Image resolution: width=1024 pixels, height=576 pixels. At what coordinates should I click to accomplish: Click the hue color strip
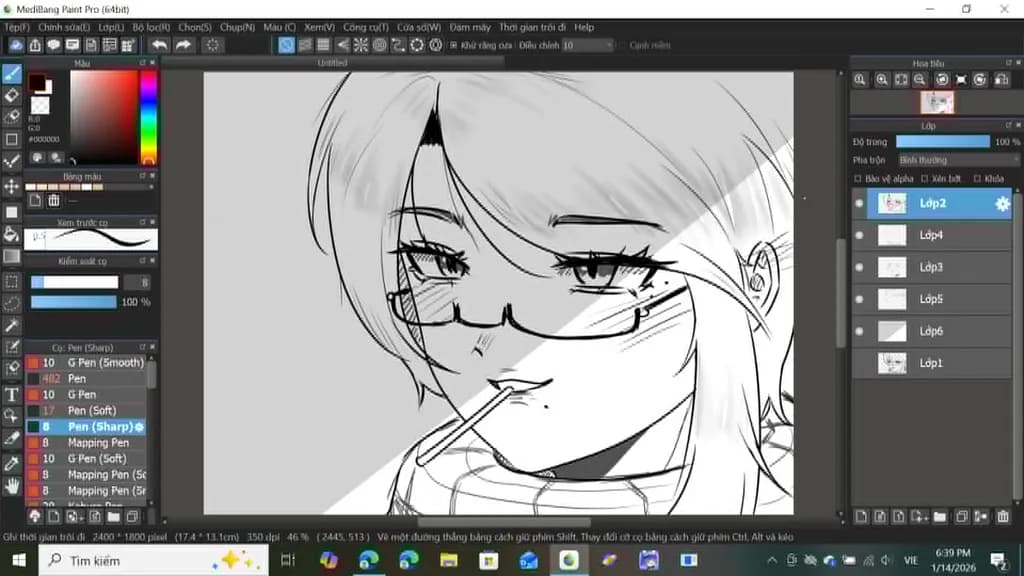point(148,117)
